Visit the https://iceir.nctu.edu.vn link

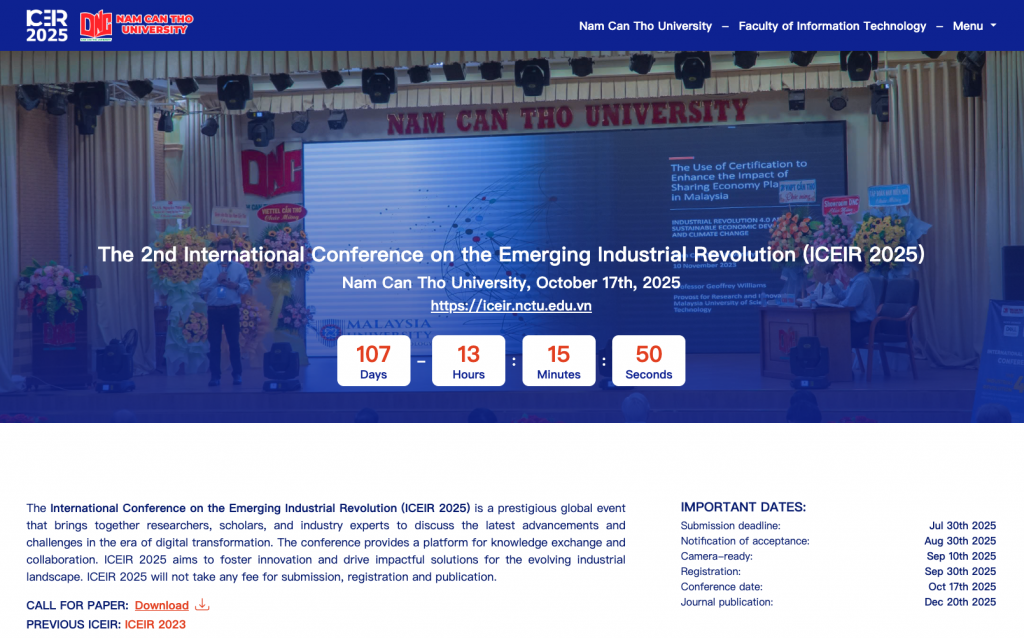511,306
